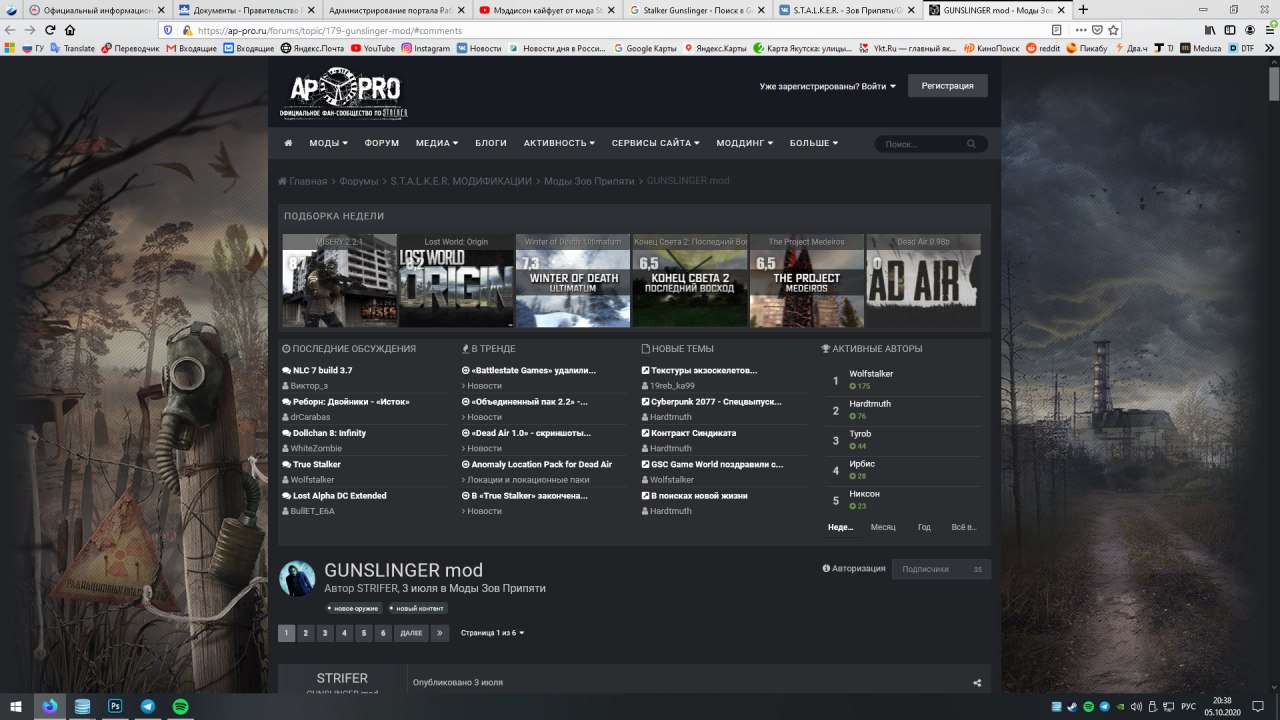Click the browser home button
The image size is (1280, 720).
click(69, 30)
